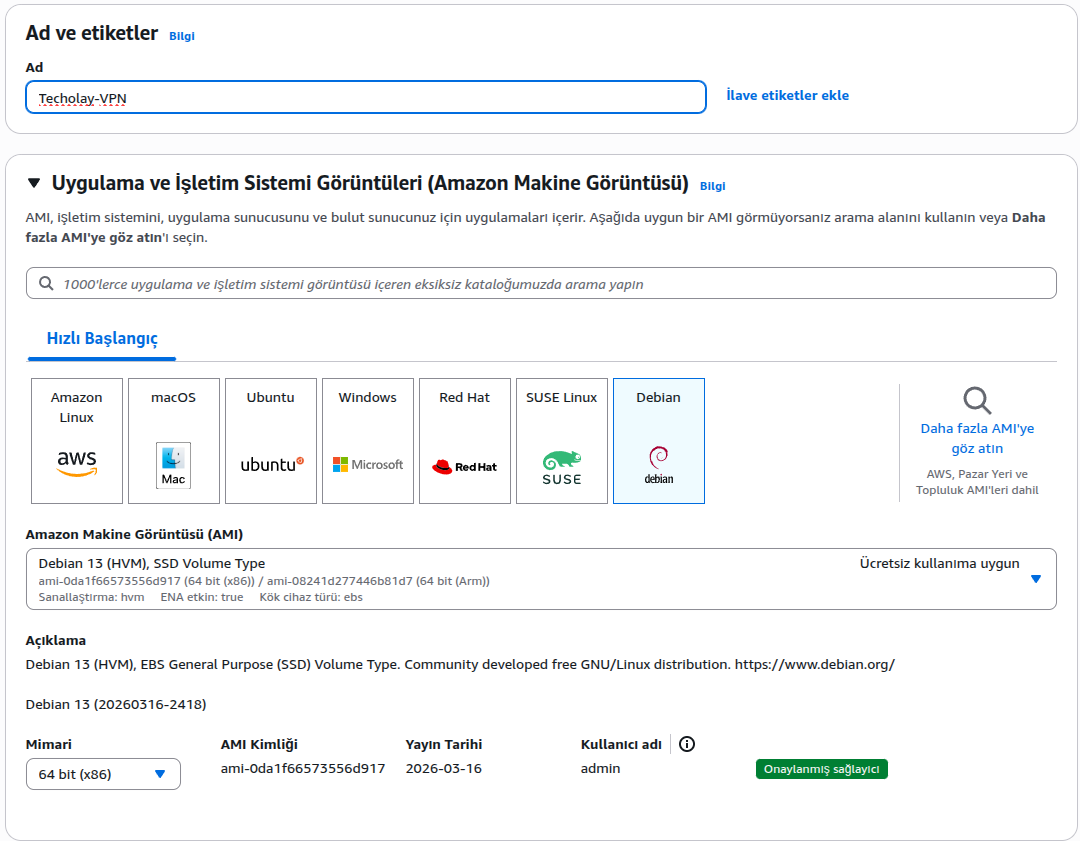Screen dimensions: 1080x841
Task: Select the macOS AMI card
Action: click(174, 441)
